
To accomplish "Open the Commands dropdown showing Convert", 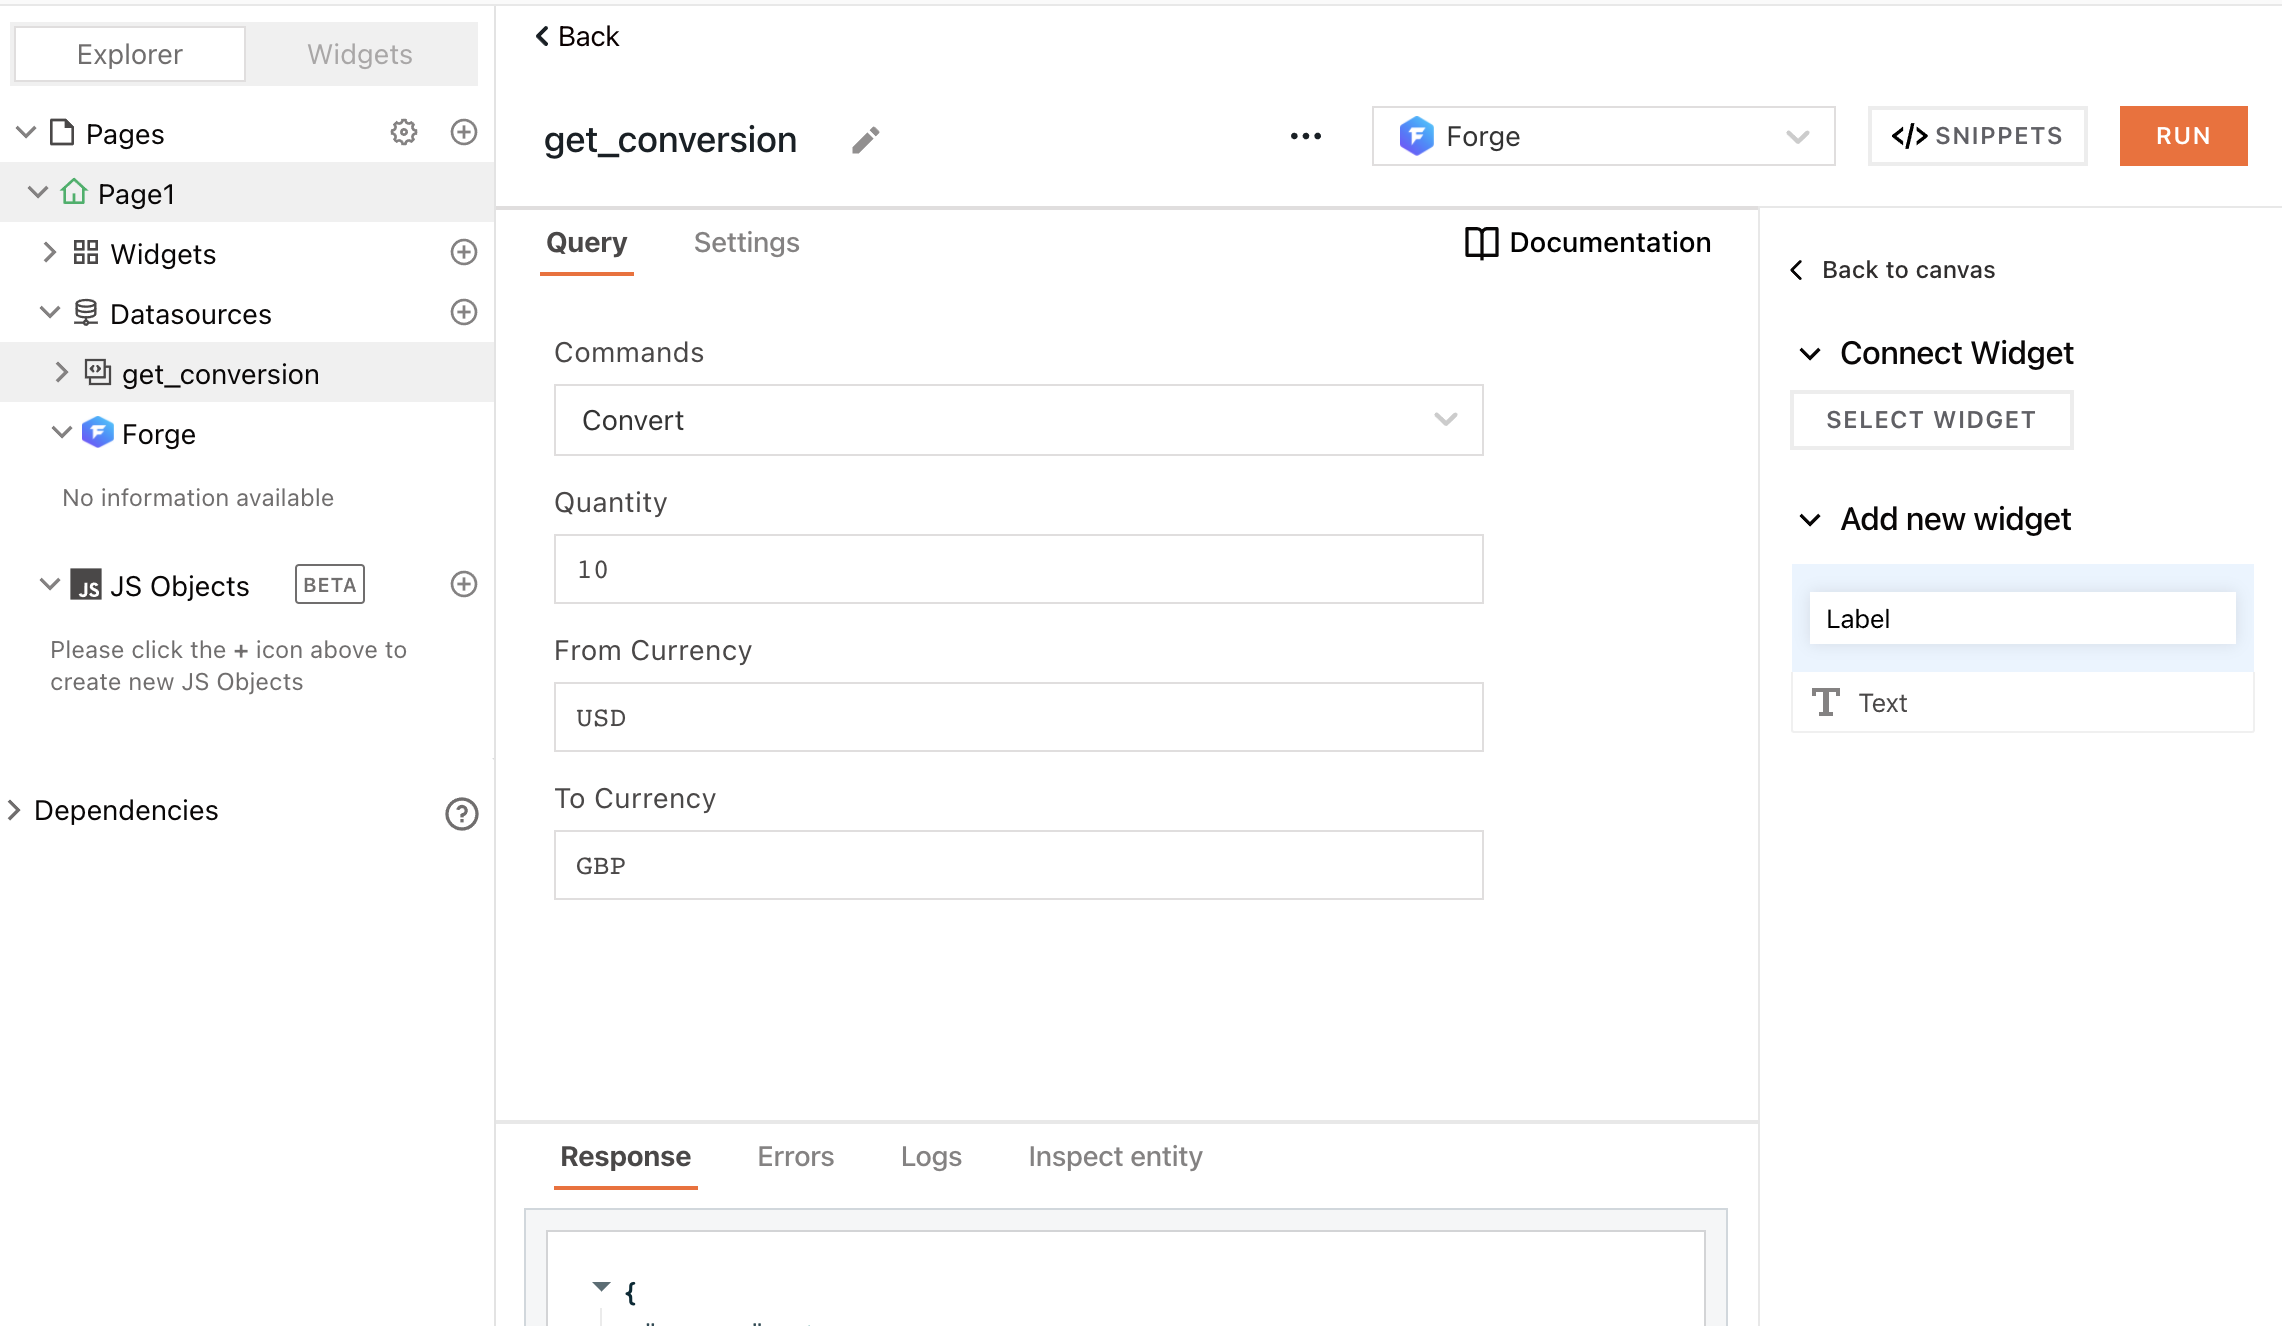I will point(1018,420).
